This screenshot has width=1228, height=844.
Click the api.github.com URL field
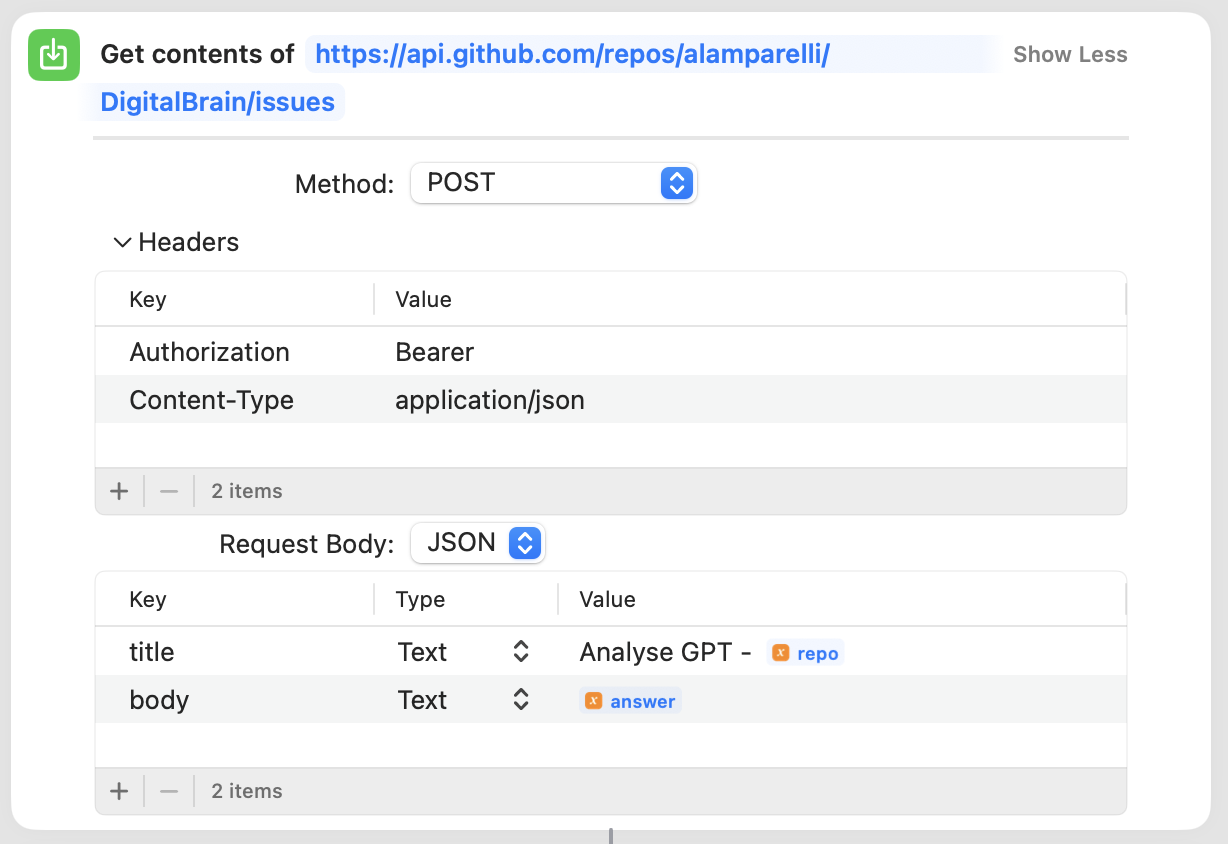(x=648, y=53)
